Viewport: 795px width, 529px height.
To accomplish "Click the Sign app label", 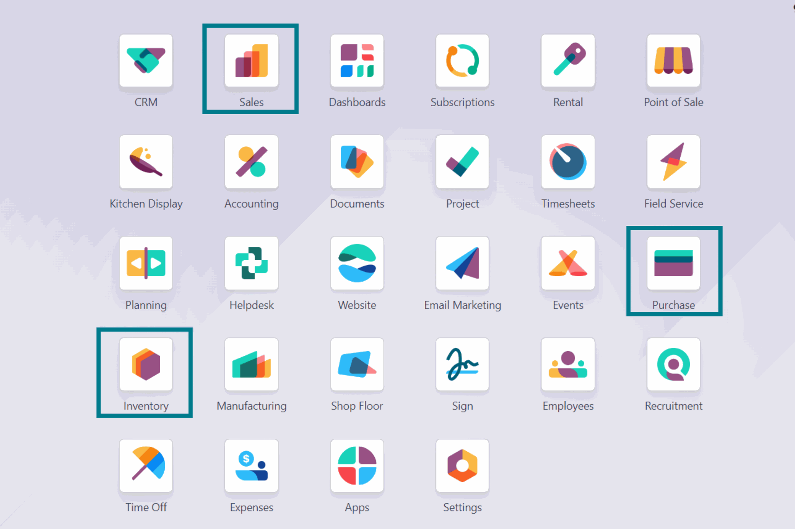I will click(x=462, y=406).
